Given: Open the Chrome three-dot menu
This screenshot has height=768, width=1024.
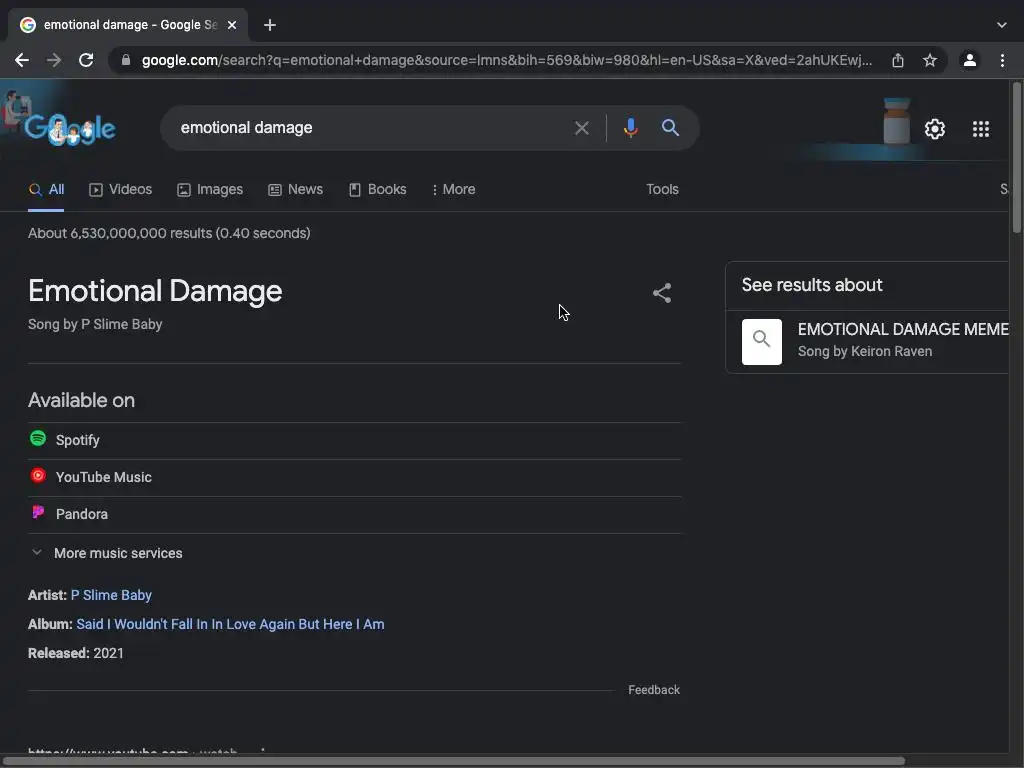Looking at the screenshot, I should tap(1002, 60).
